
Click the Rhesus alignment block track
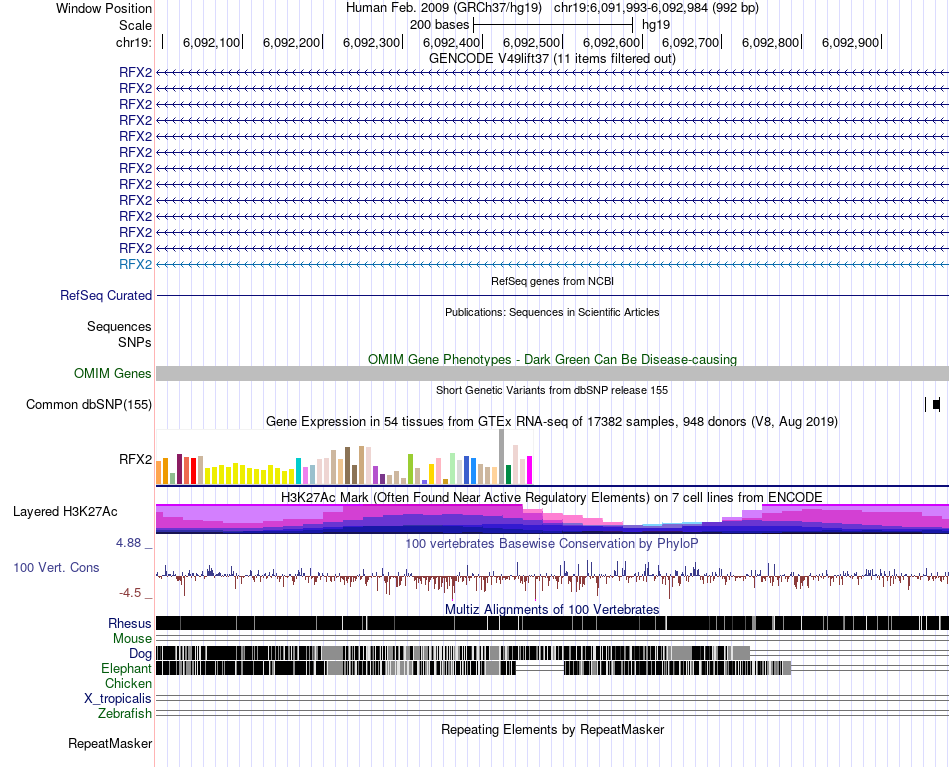552,623
